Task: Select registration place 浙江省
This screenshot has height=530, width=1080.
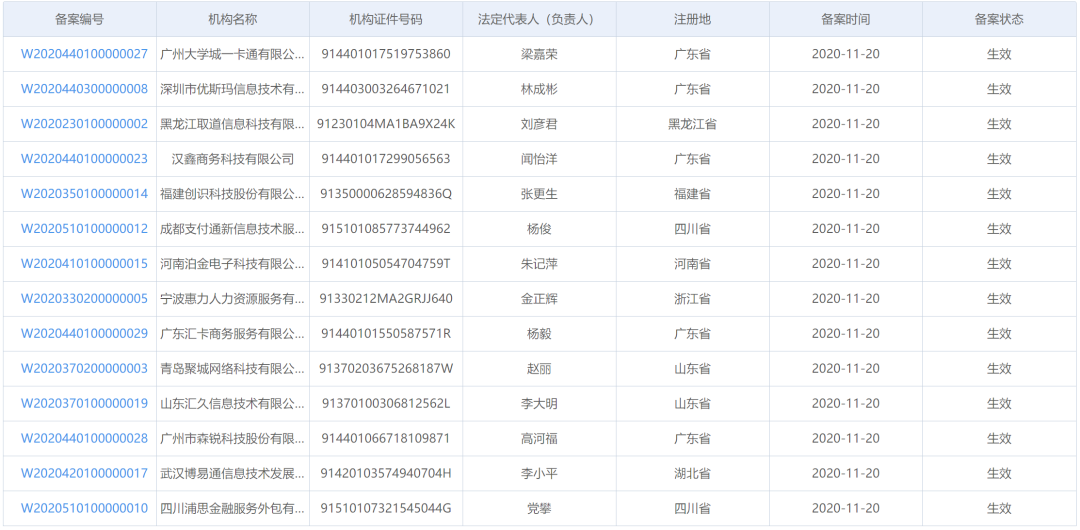Action: [692, 298]
